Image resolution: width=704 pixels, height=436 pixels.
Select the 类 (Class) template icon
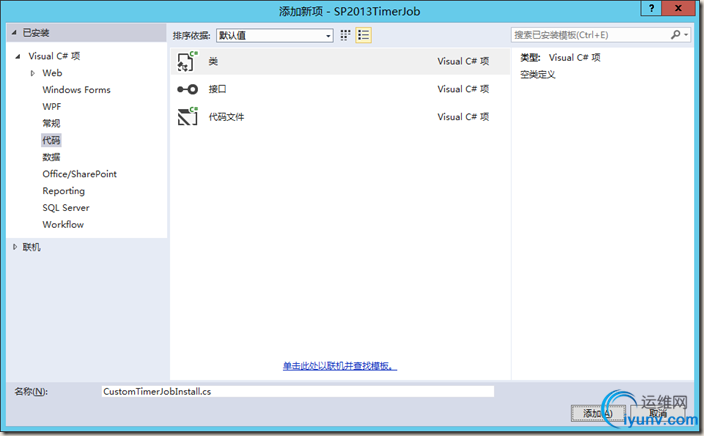[187, 62]
